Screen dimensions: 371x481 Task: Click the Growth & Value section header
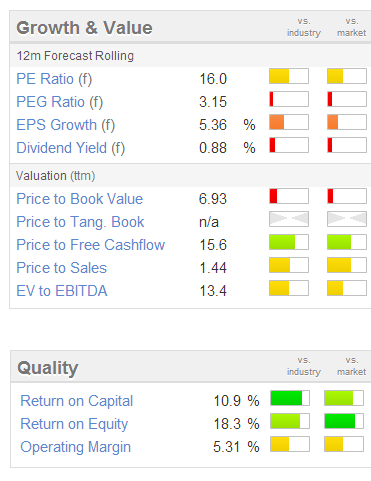pos(84,28)
